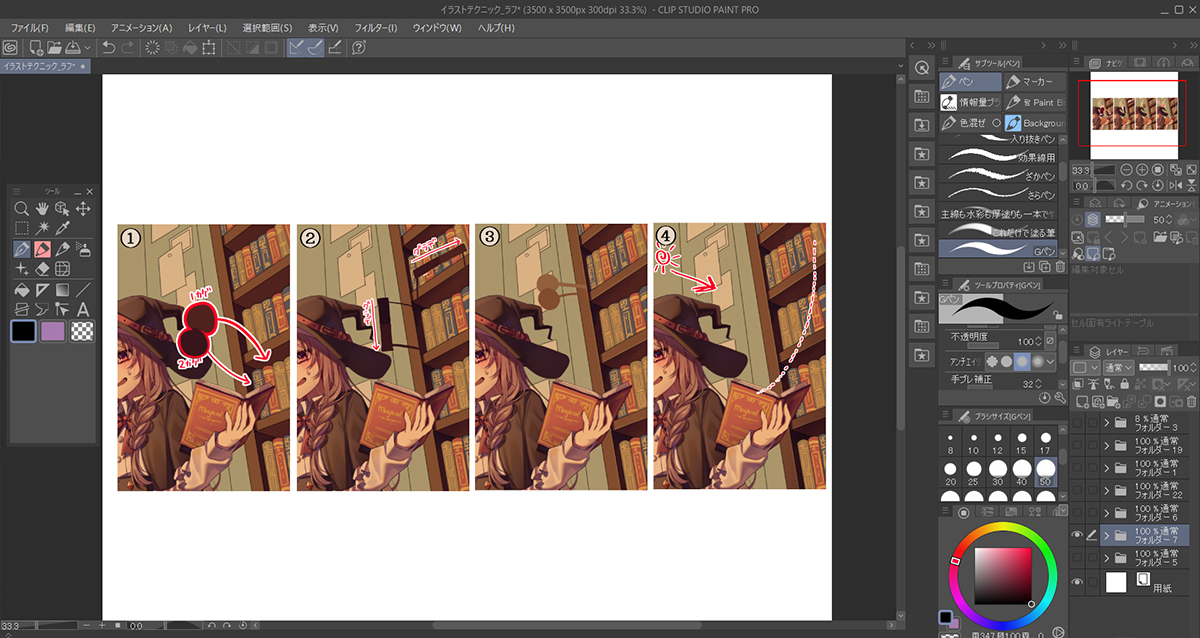The image size is (1200, 638).
Task: Toggle visibility of the 用紙 paper layer
Action: (1077, 582)
